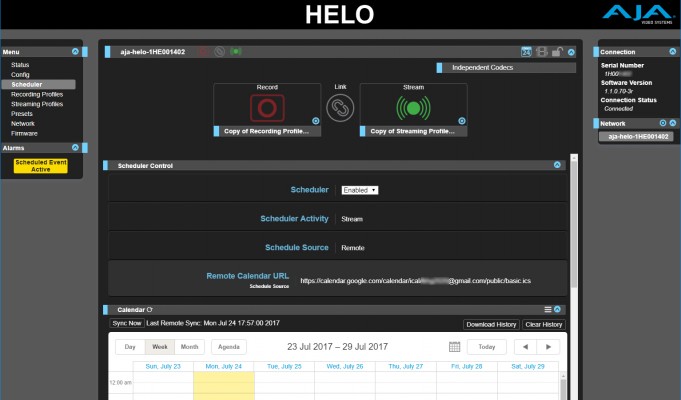681x400 pixels.
Task: Click the film media icon in header
Action: 542,52
